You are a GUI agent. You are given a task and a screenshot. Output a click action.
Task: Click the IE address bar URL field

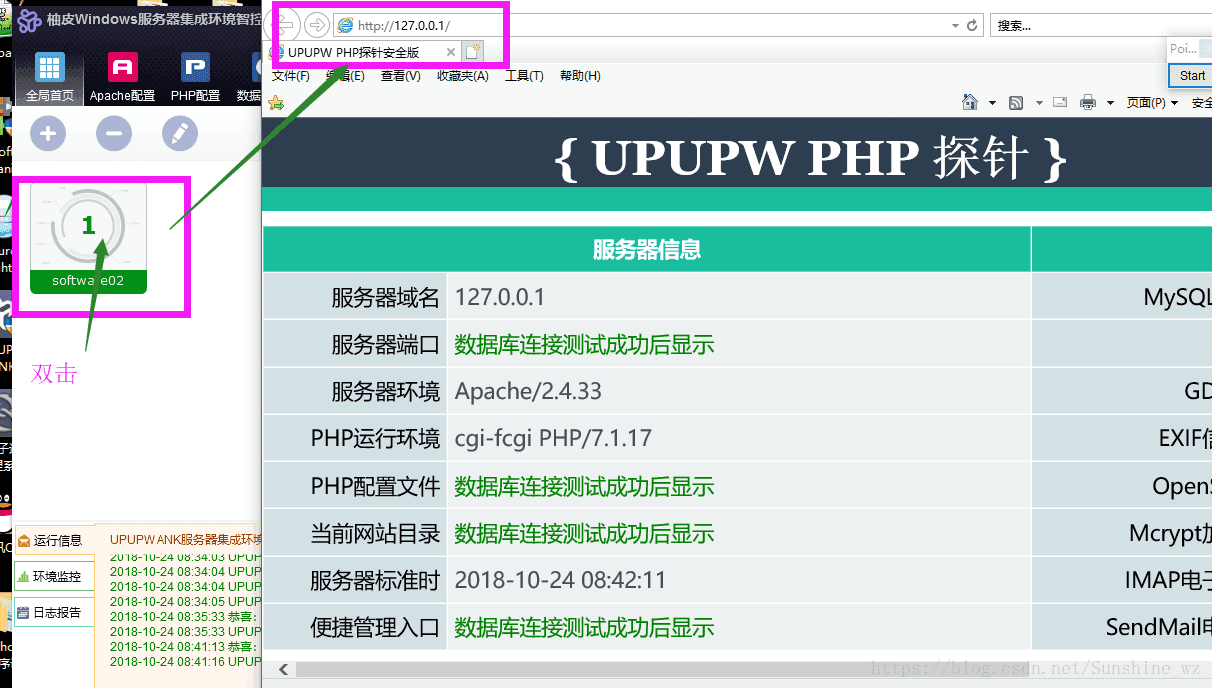coord(640,26)
